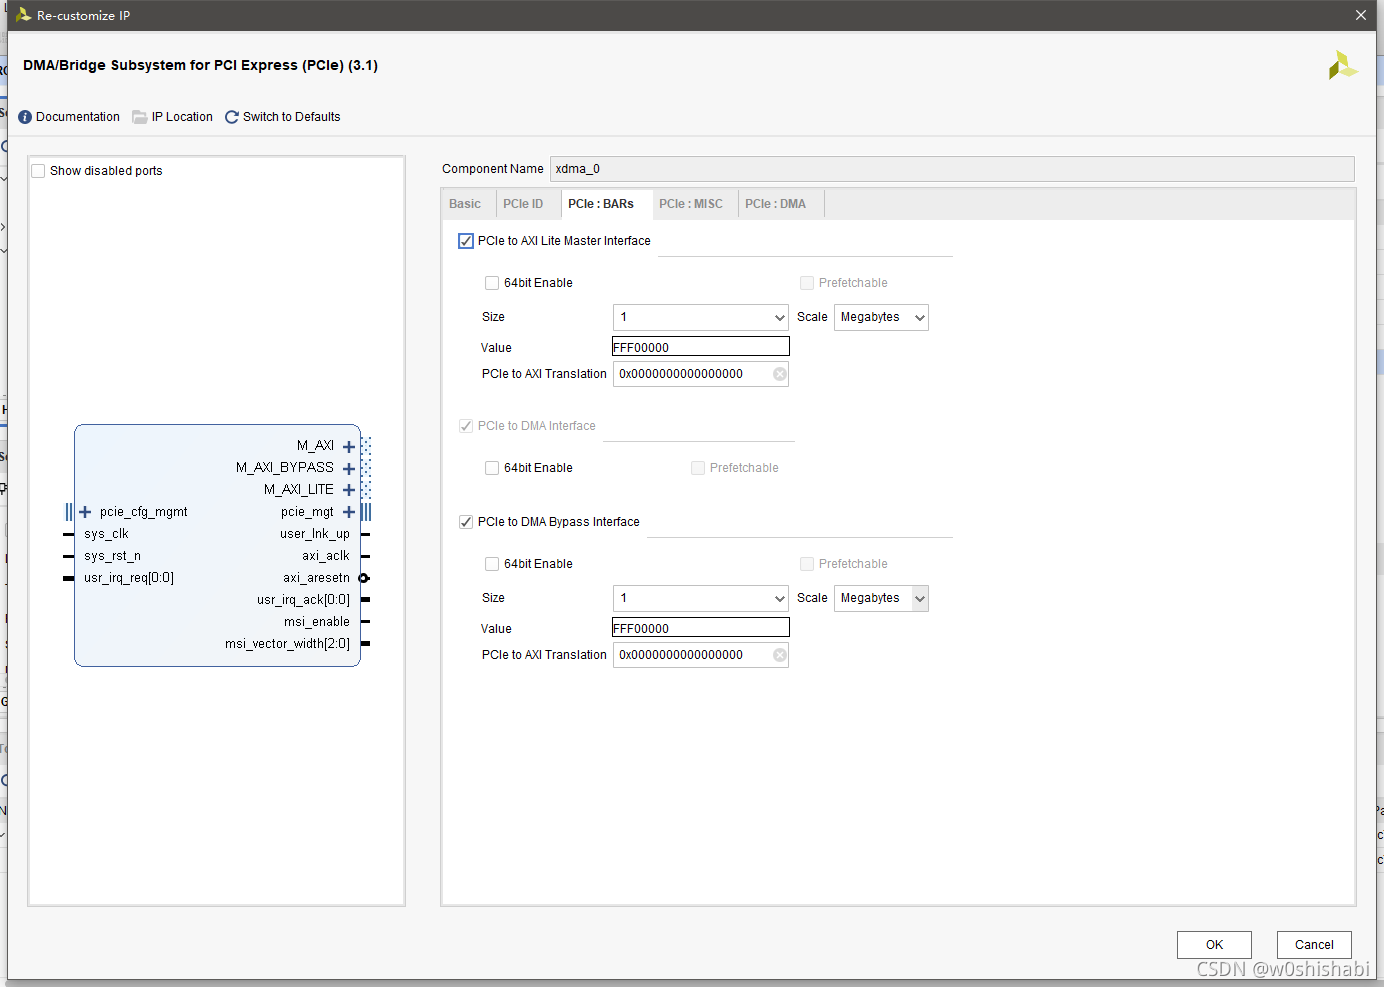Click the DMA Bypass Value FFF00000 field
The height and width of the screenshot is (987, 1384).
[x=701, y=628]
